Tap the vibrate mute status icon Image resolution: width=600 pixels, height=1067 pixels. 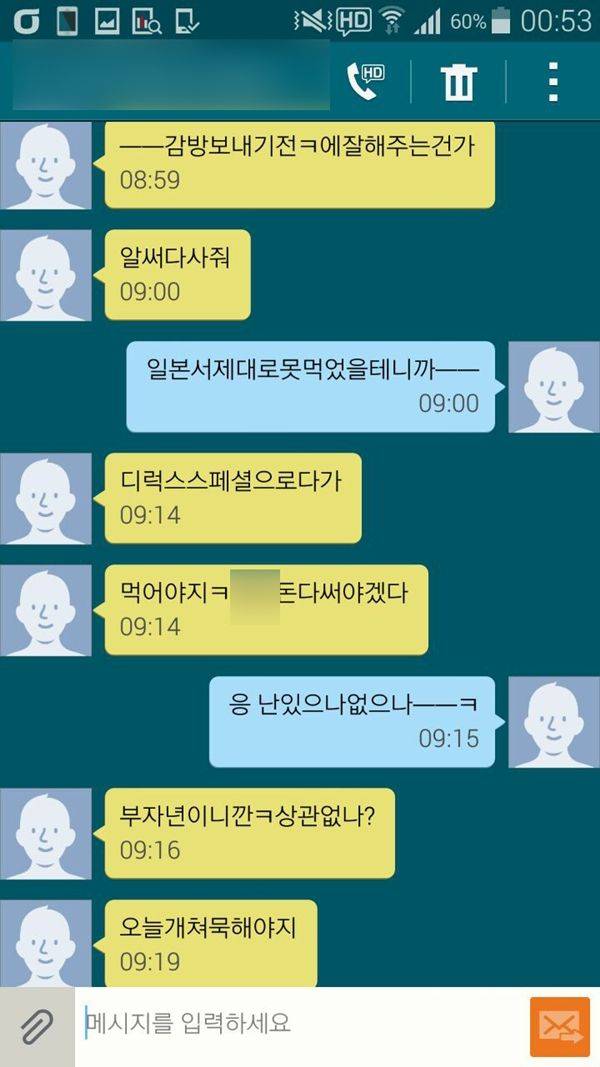pyautogui.click(x=312, y=21)
